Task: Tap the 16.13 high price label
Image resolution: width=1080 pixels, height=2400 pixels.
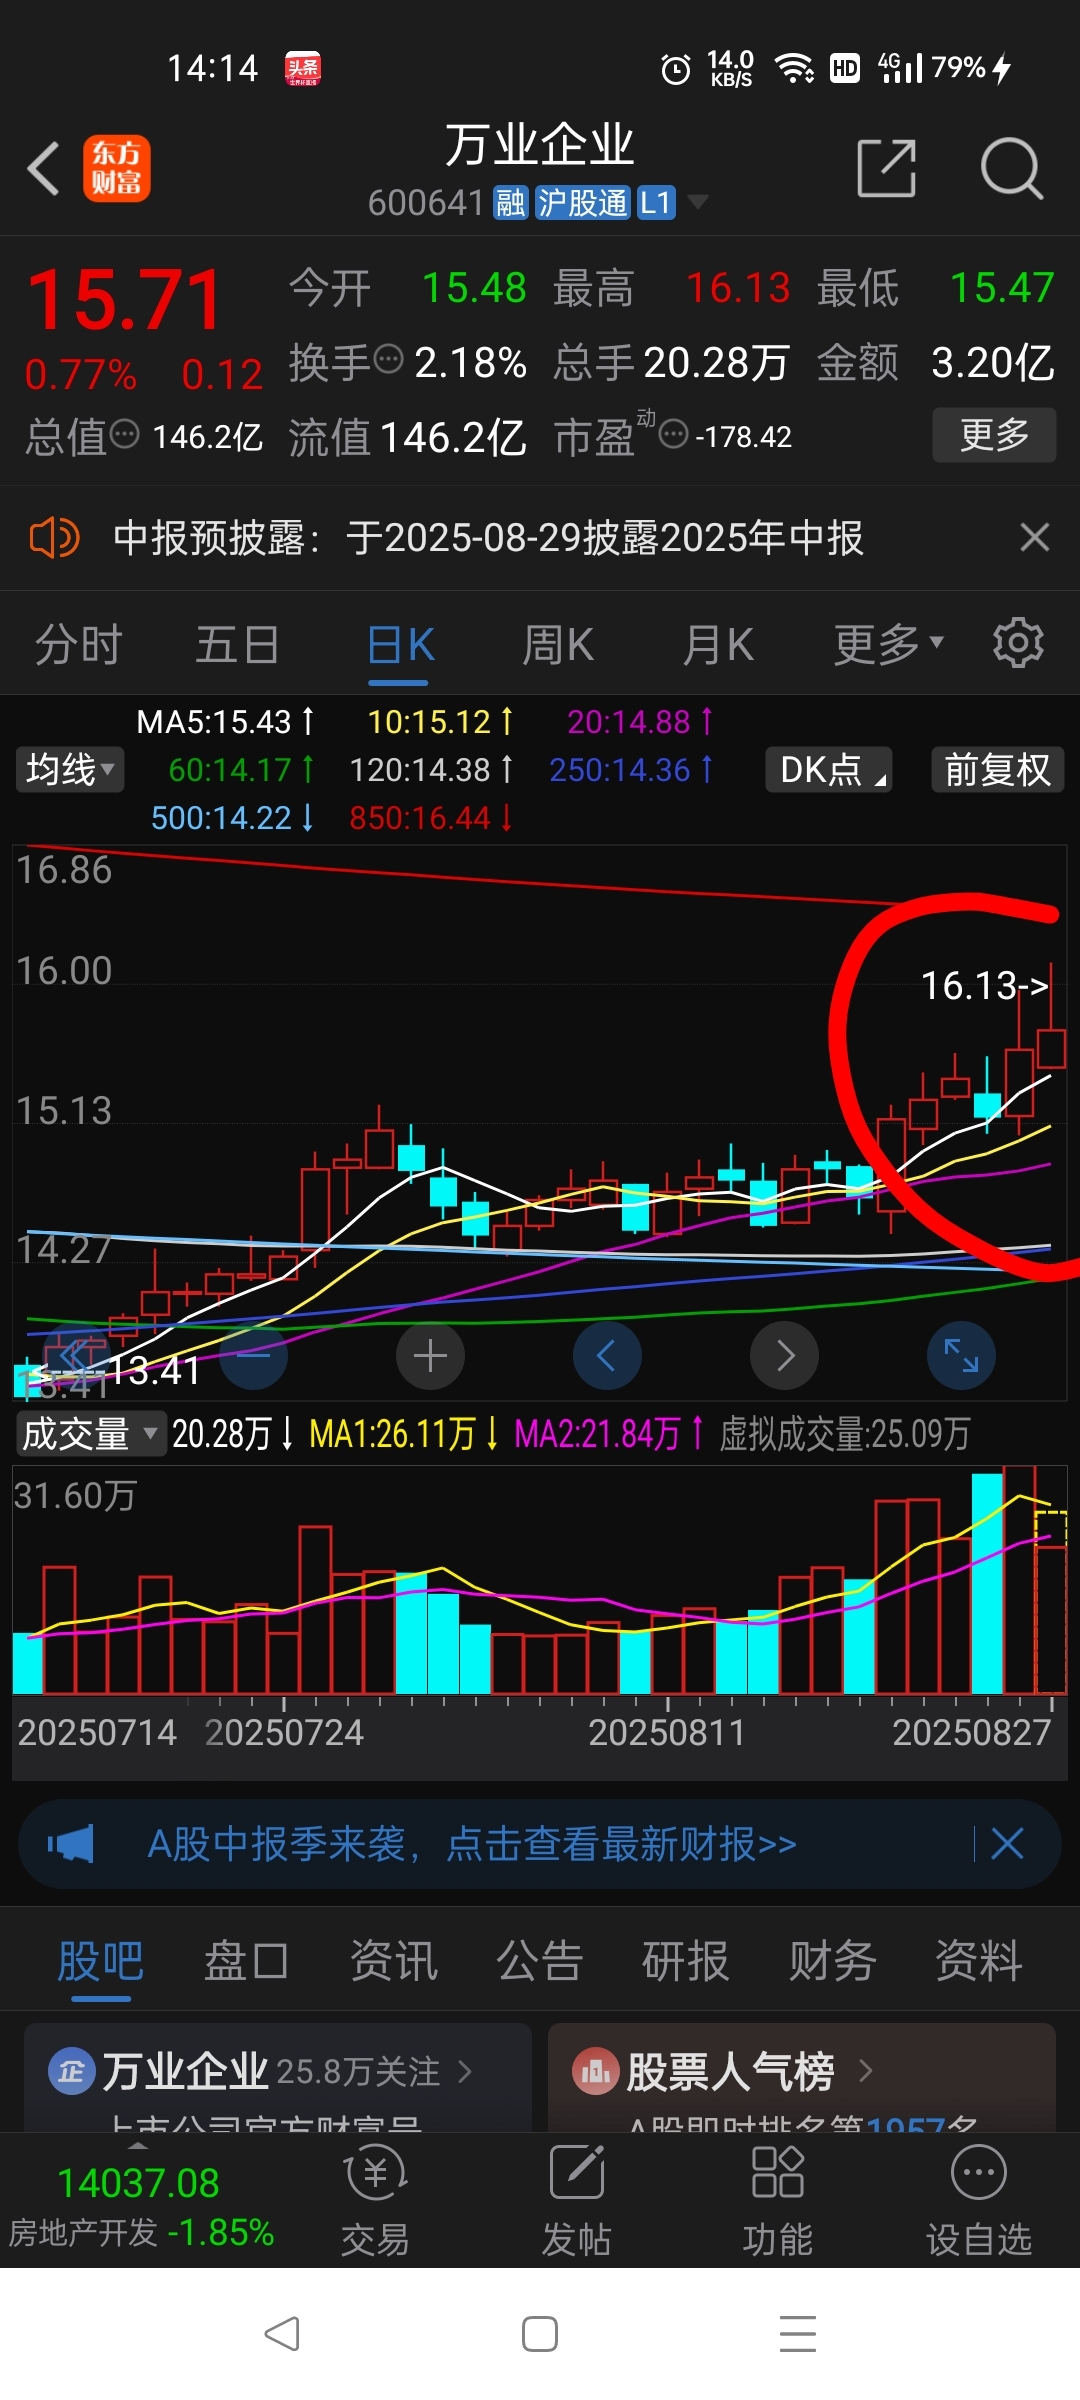Action: (984, 986)
